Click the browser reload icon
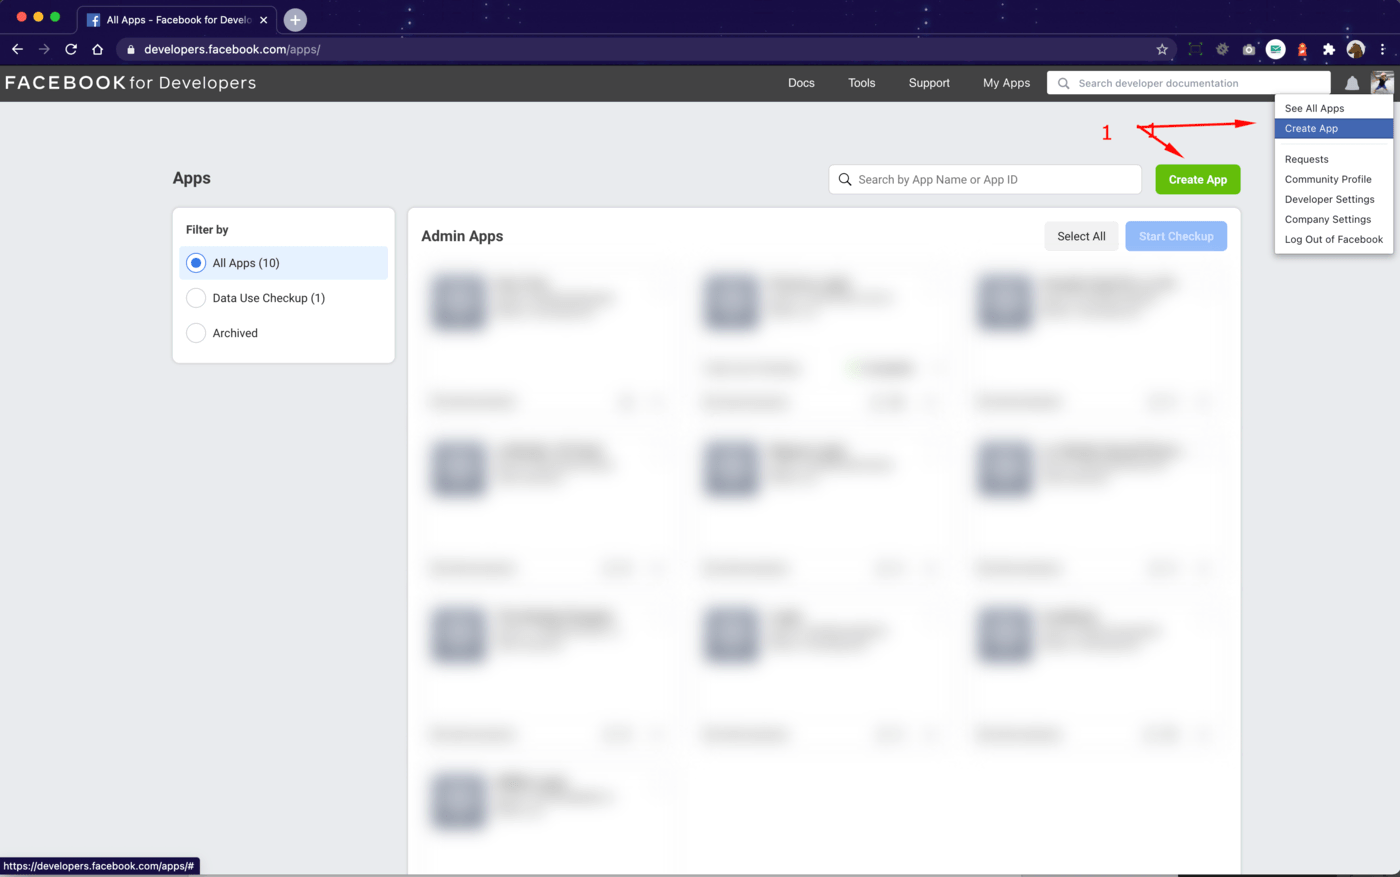The width and height of the screenshot is (1400, 877). 71,49
